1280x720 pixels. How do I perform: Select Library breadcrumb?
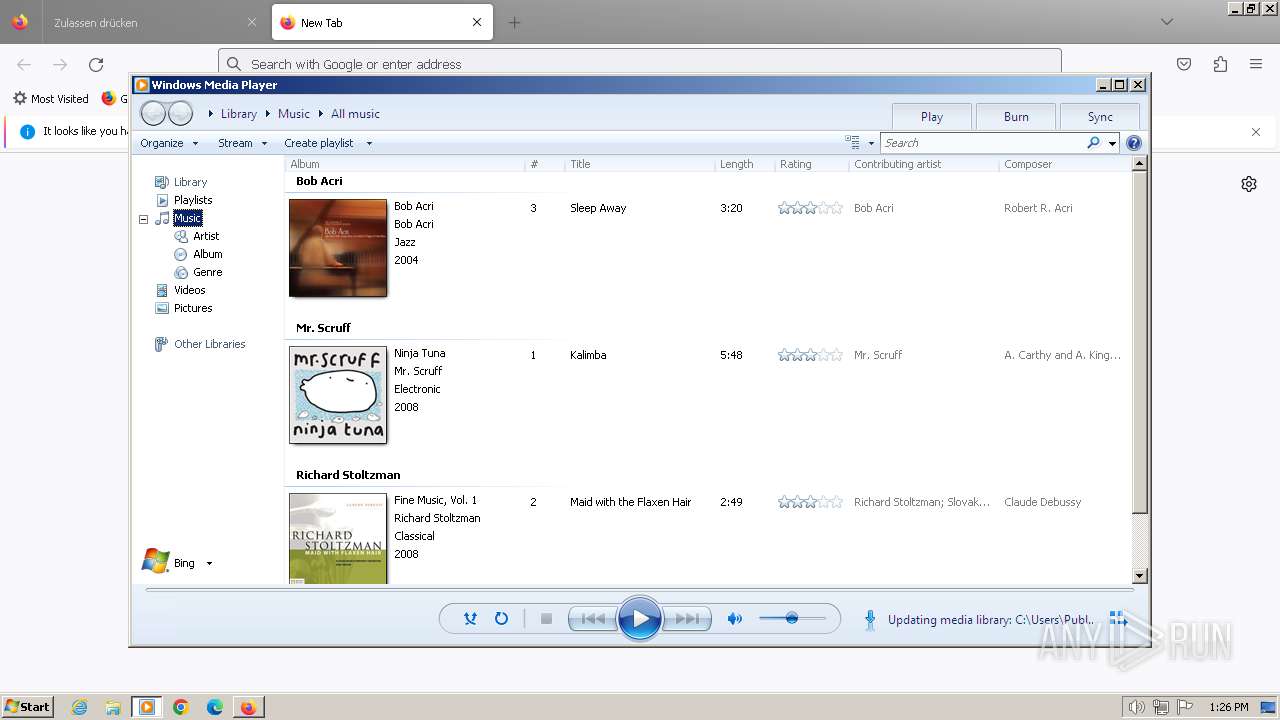239,114
